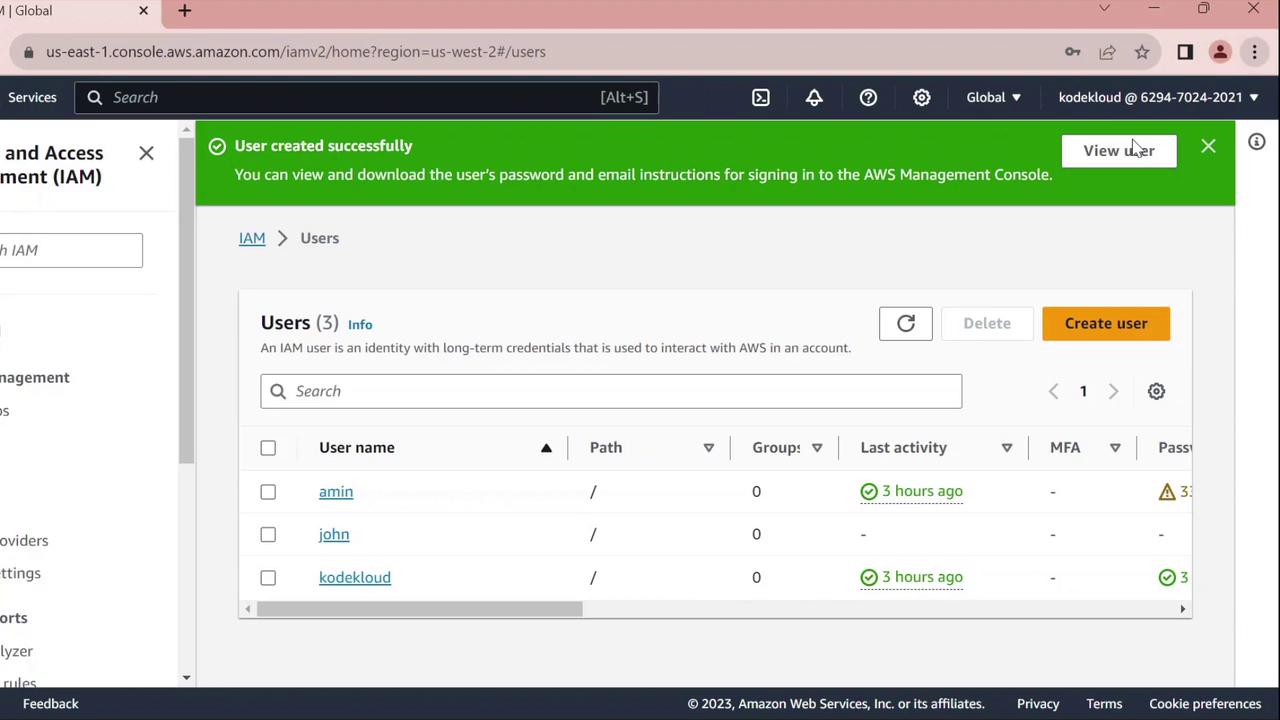This screenshot has height=720, width=1280.
Task: Open the Terms footer link
Action: (x=1104, y=704)
